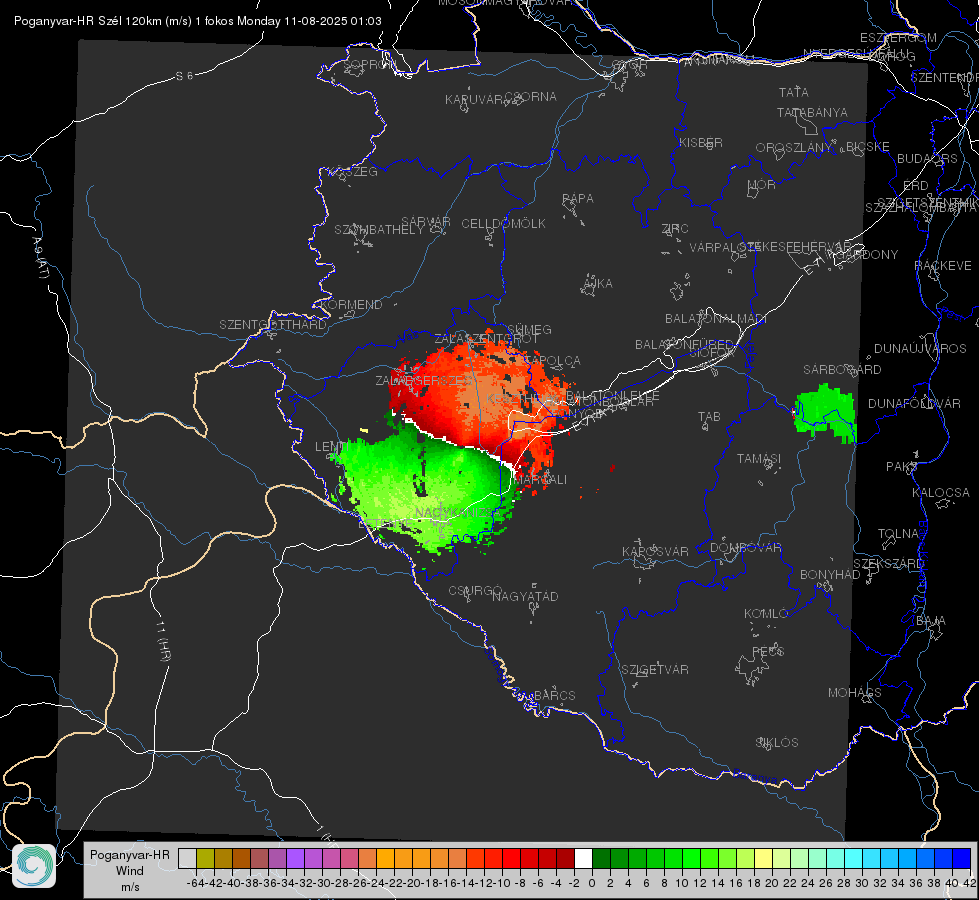Screen dimensions: 979x900
Task: Click the TAMASI city label
Action: pyautogui.click(x=759, y=458)
